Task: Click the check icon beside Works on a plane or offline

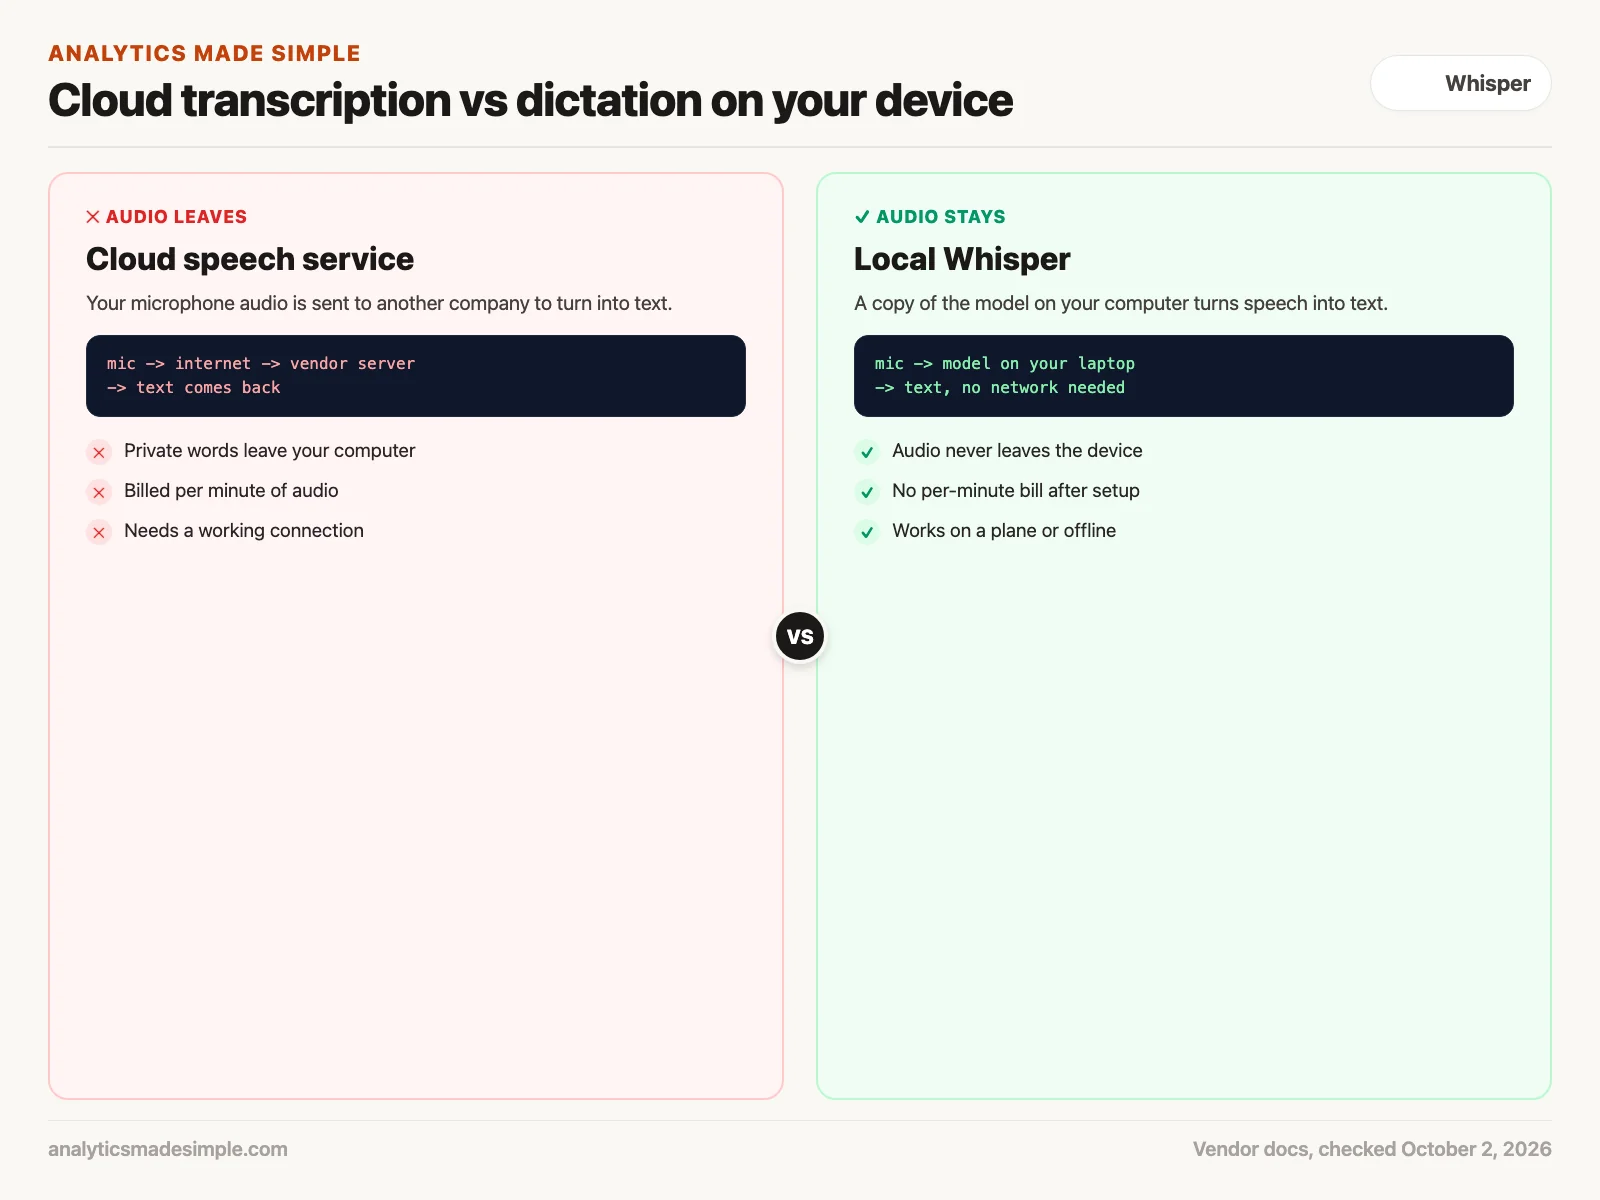Action: point(867,532)
